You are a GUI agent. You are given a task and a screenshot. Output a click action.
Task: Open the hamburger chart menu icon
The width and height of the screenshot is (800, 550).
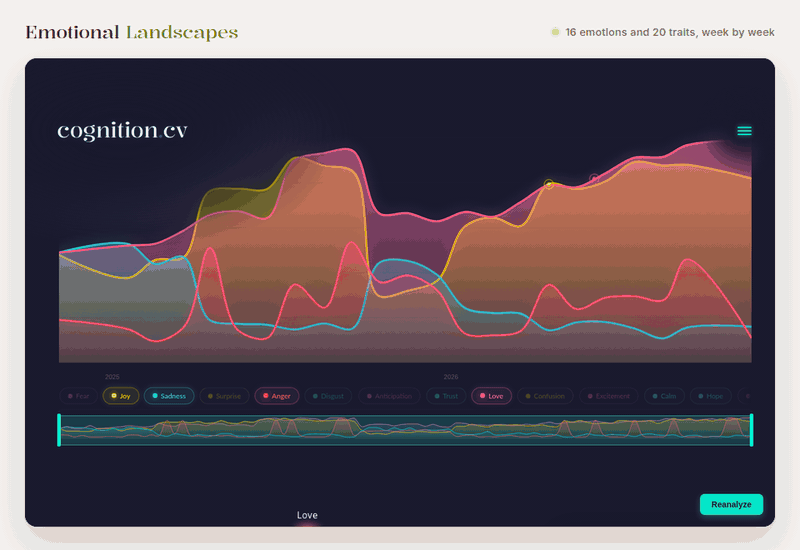744,131
